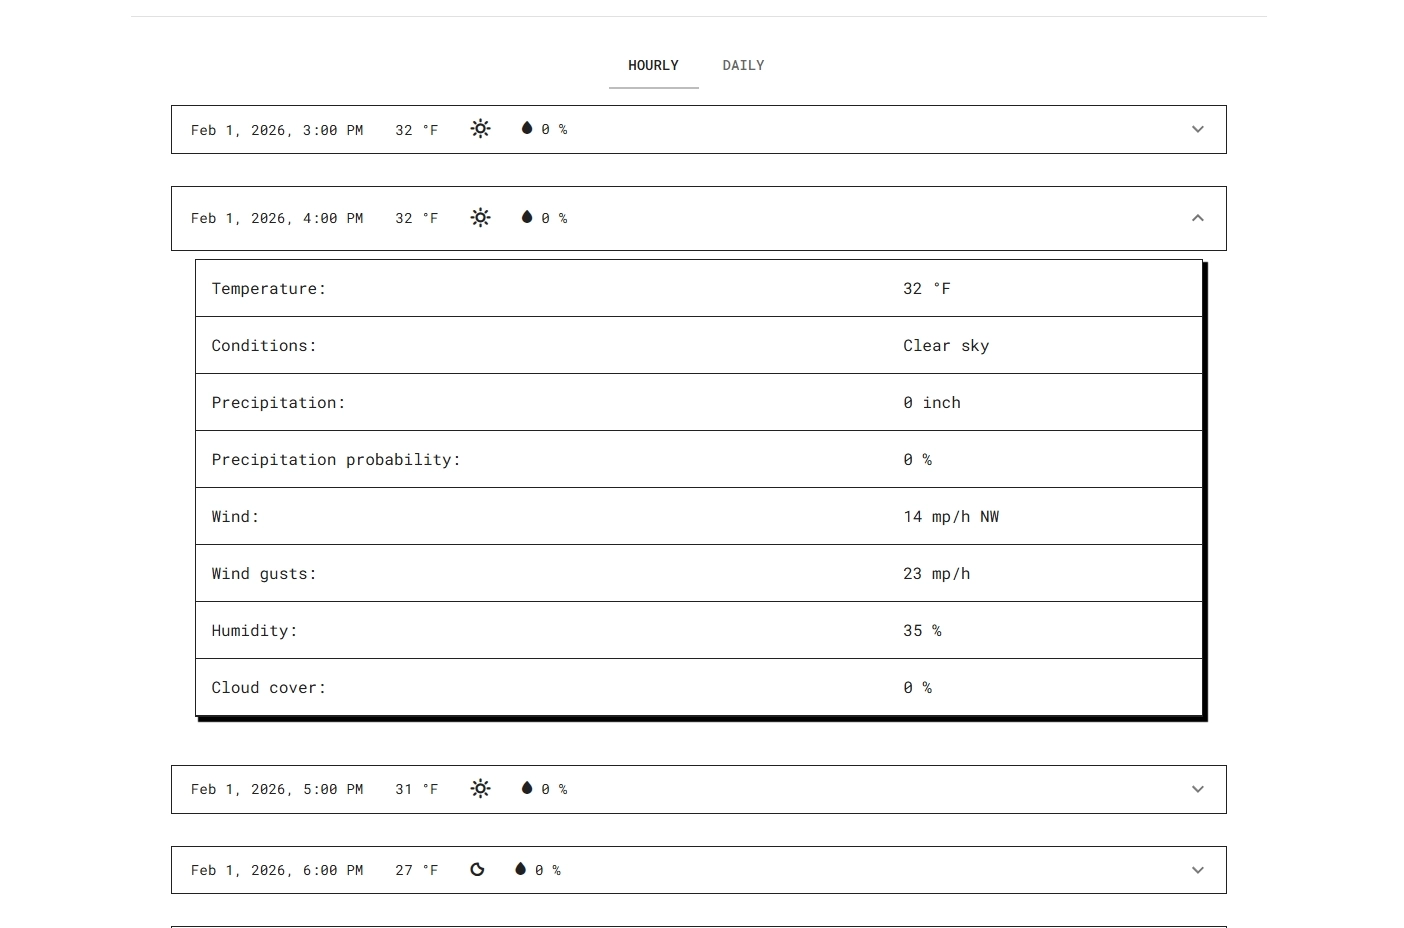Image resolution: width=1404 pixels, height=928 pixels.
Task: Expand the 5:00 PM forecast chevron
Action: point(1197,789)
